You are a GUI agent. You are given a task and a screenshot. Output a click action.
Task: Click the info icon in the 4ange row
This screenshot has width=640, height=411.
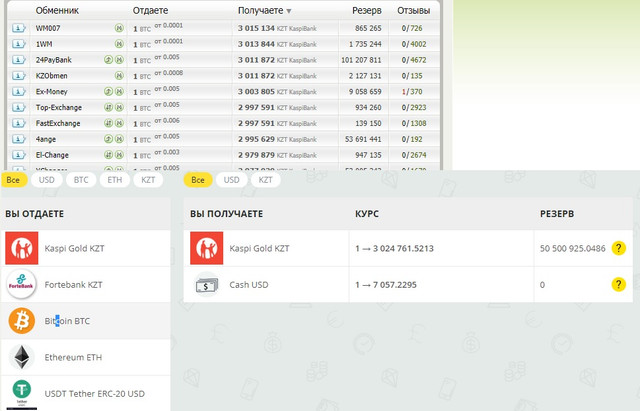(19, 139)
